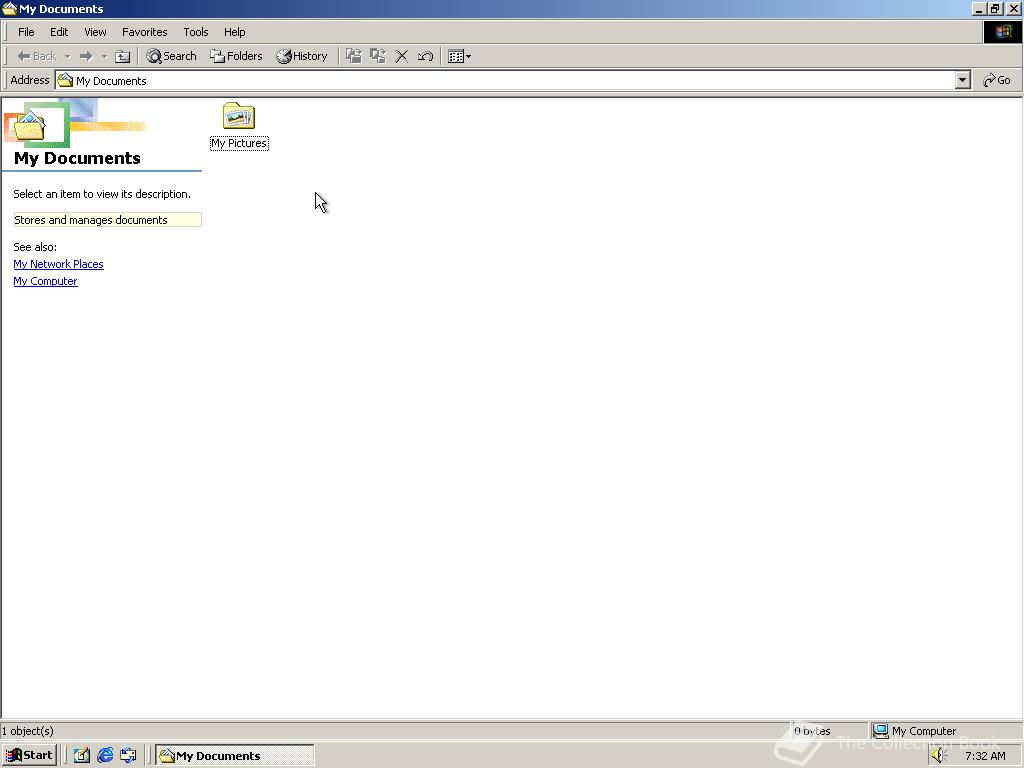The height and width of the screenshot is (768, 1024).
Task: Go up one folder level
Action: [x=122, y=56]
